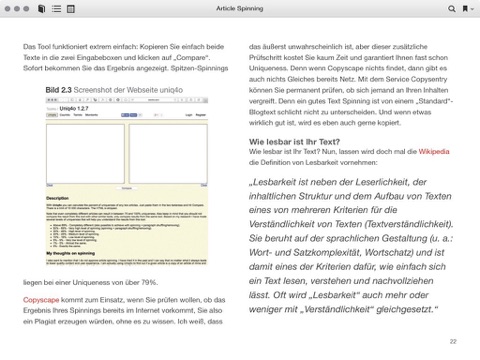Minimize the book window
Viewport: 480px width, 360px height.
(x=17, y=9)
